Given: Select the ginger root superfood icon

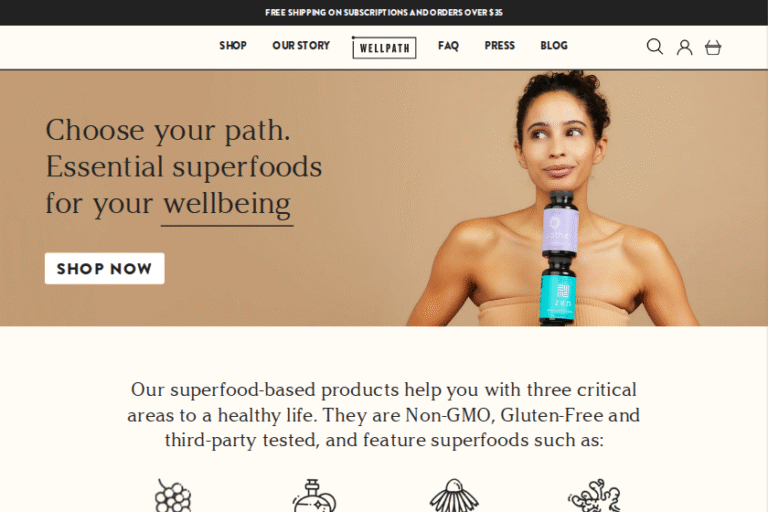Looking at the screenshot, I should [x=594, y=495].
